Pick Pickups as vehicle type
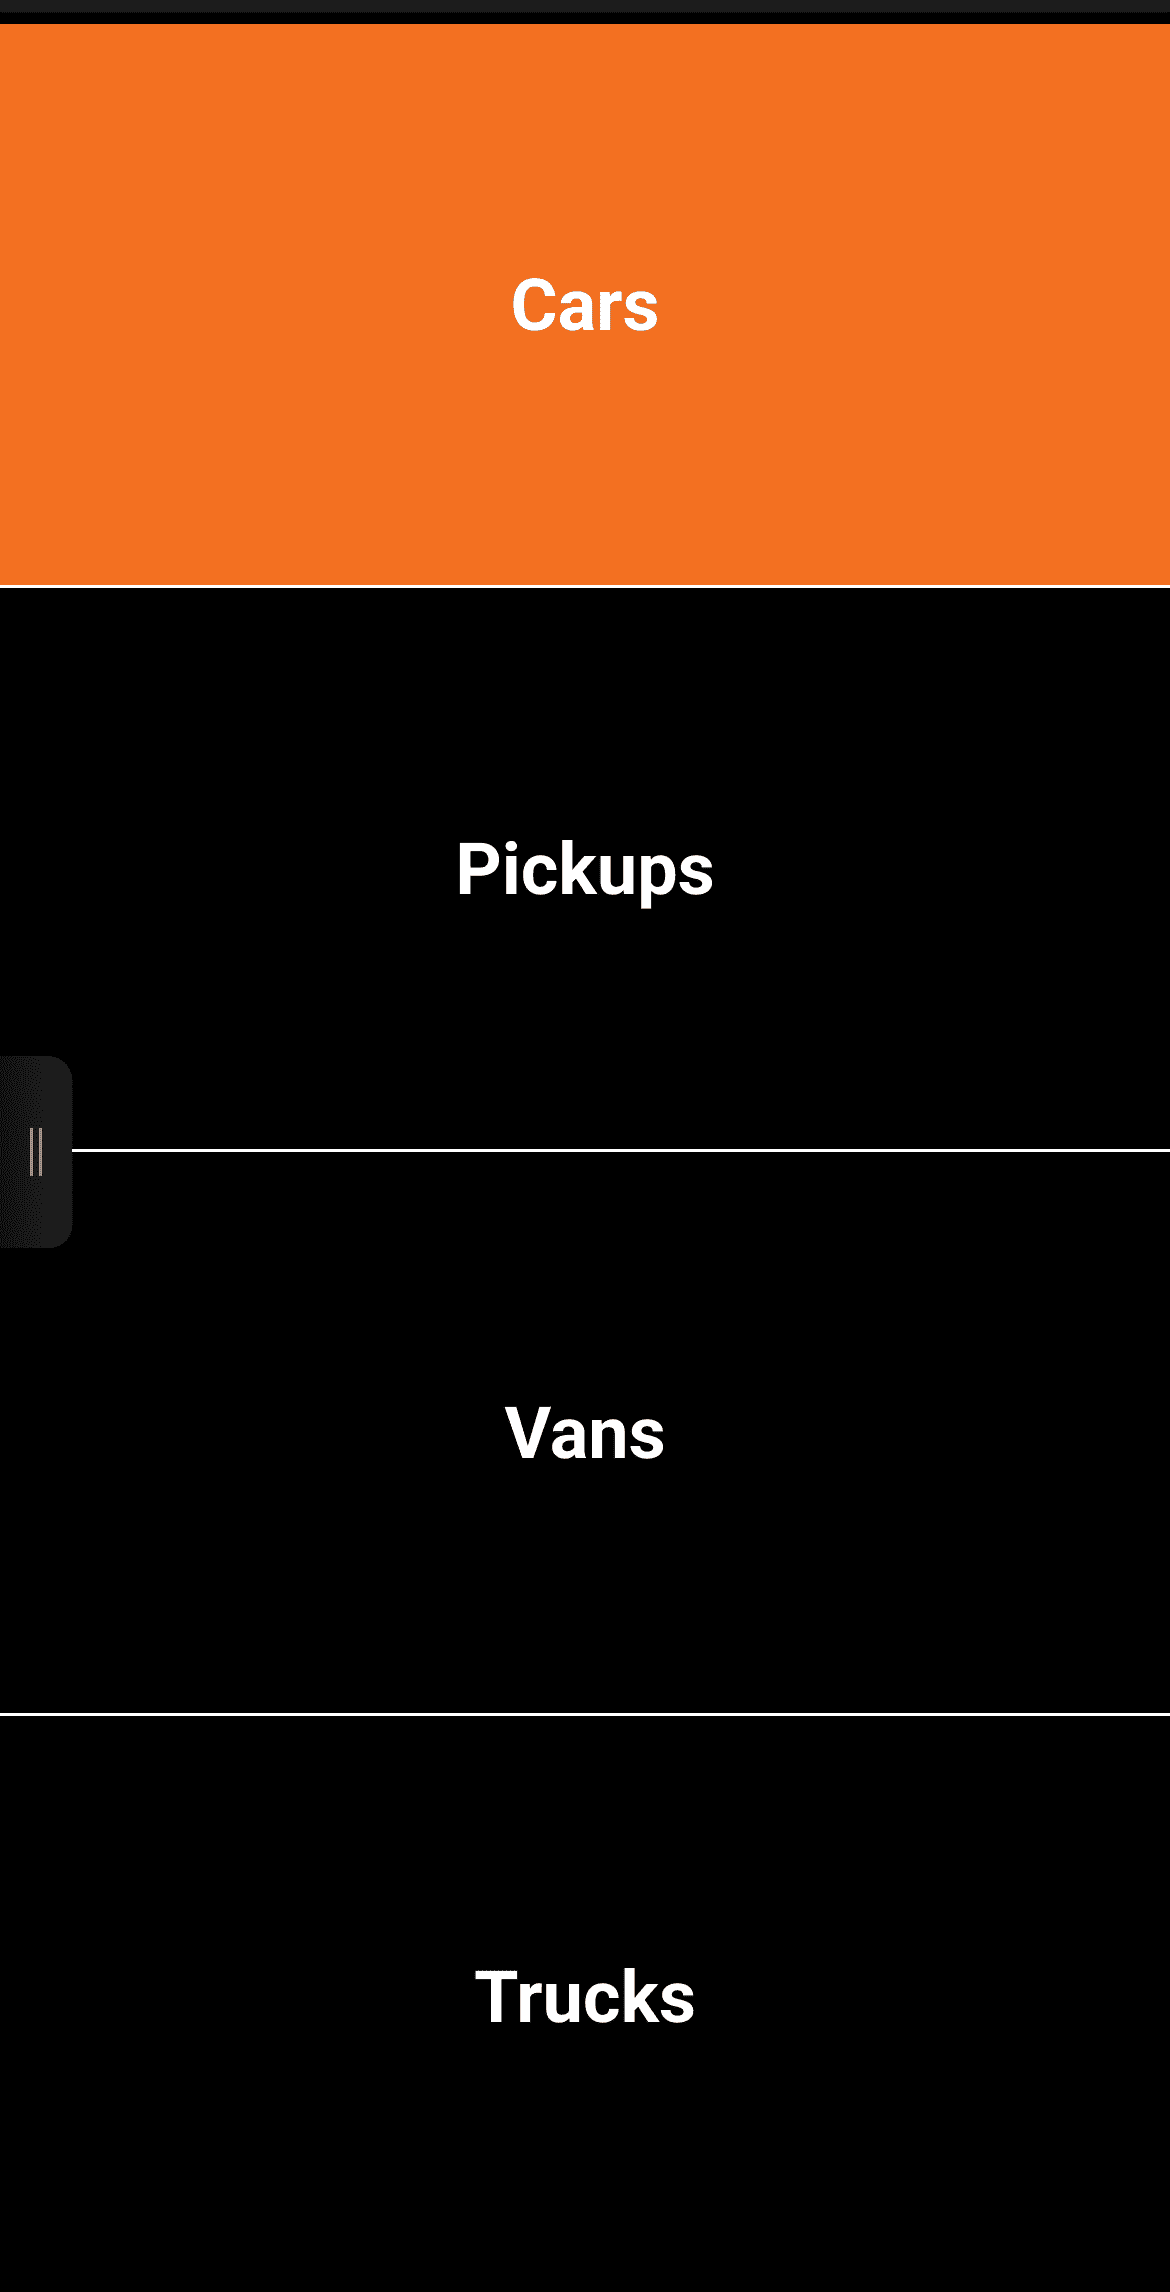Viewport: 1170px width, 2292px height. pos(585,868)
